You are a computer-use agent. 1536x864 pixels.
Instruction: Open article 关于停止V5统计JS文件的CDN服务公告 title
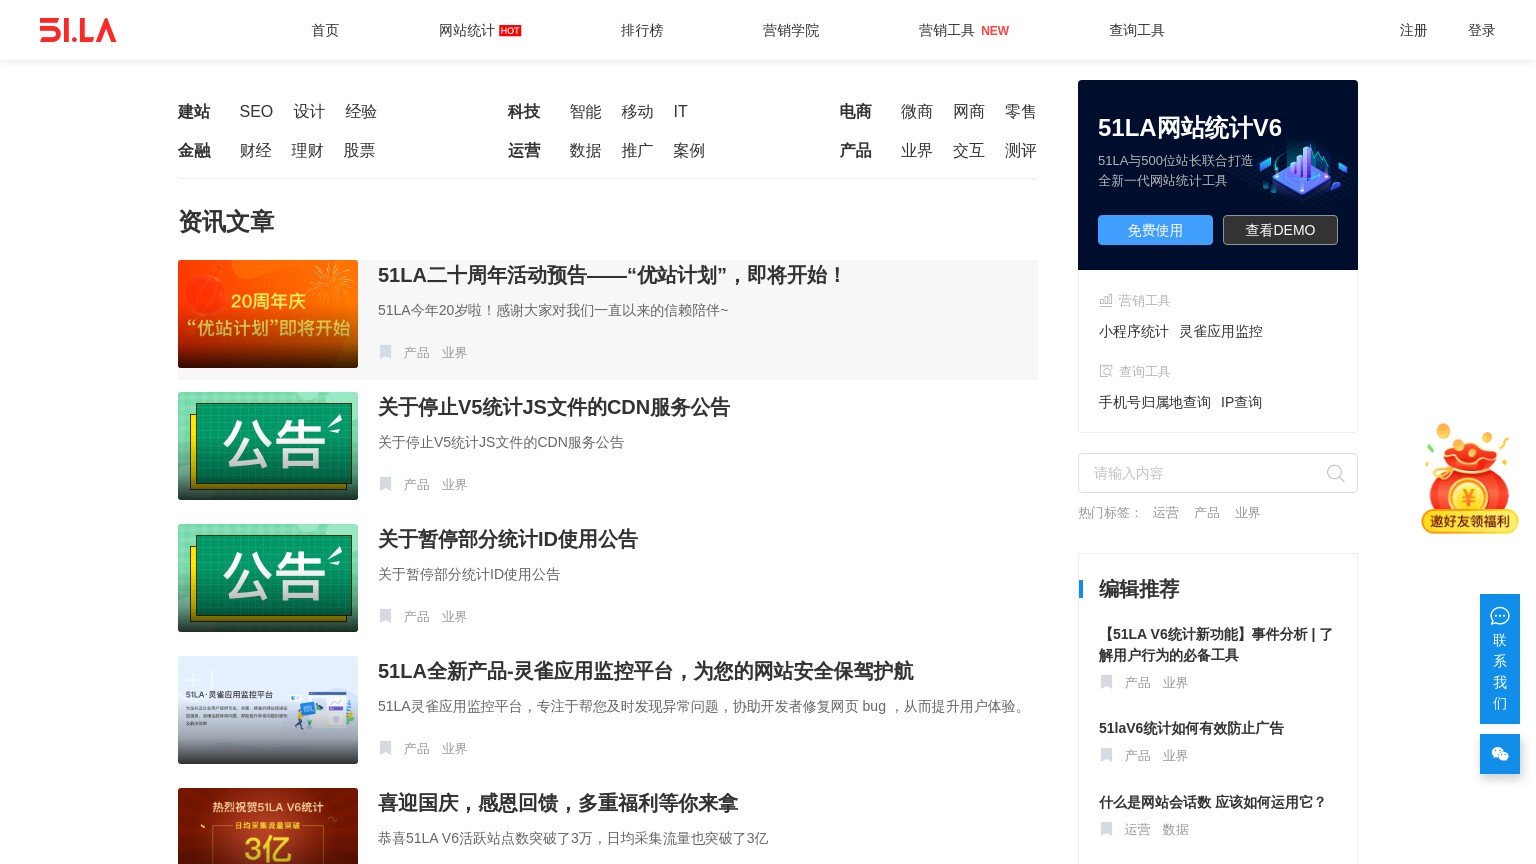pyautogui.click(x=554, y=407)
